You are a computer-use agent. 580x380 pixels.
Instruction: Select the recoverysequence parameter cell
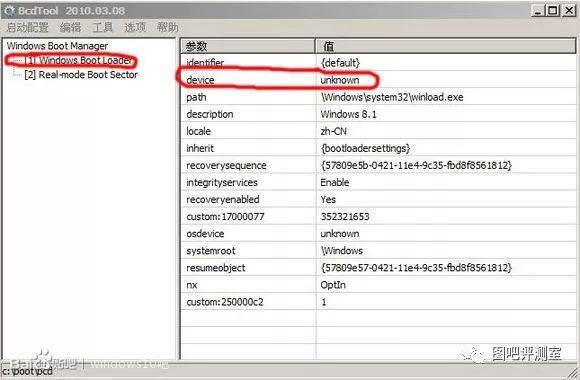click(249, 165)
